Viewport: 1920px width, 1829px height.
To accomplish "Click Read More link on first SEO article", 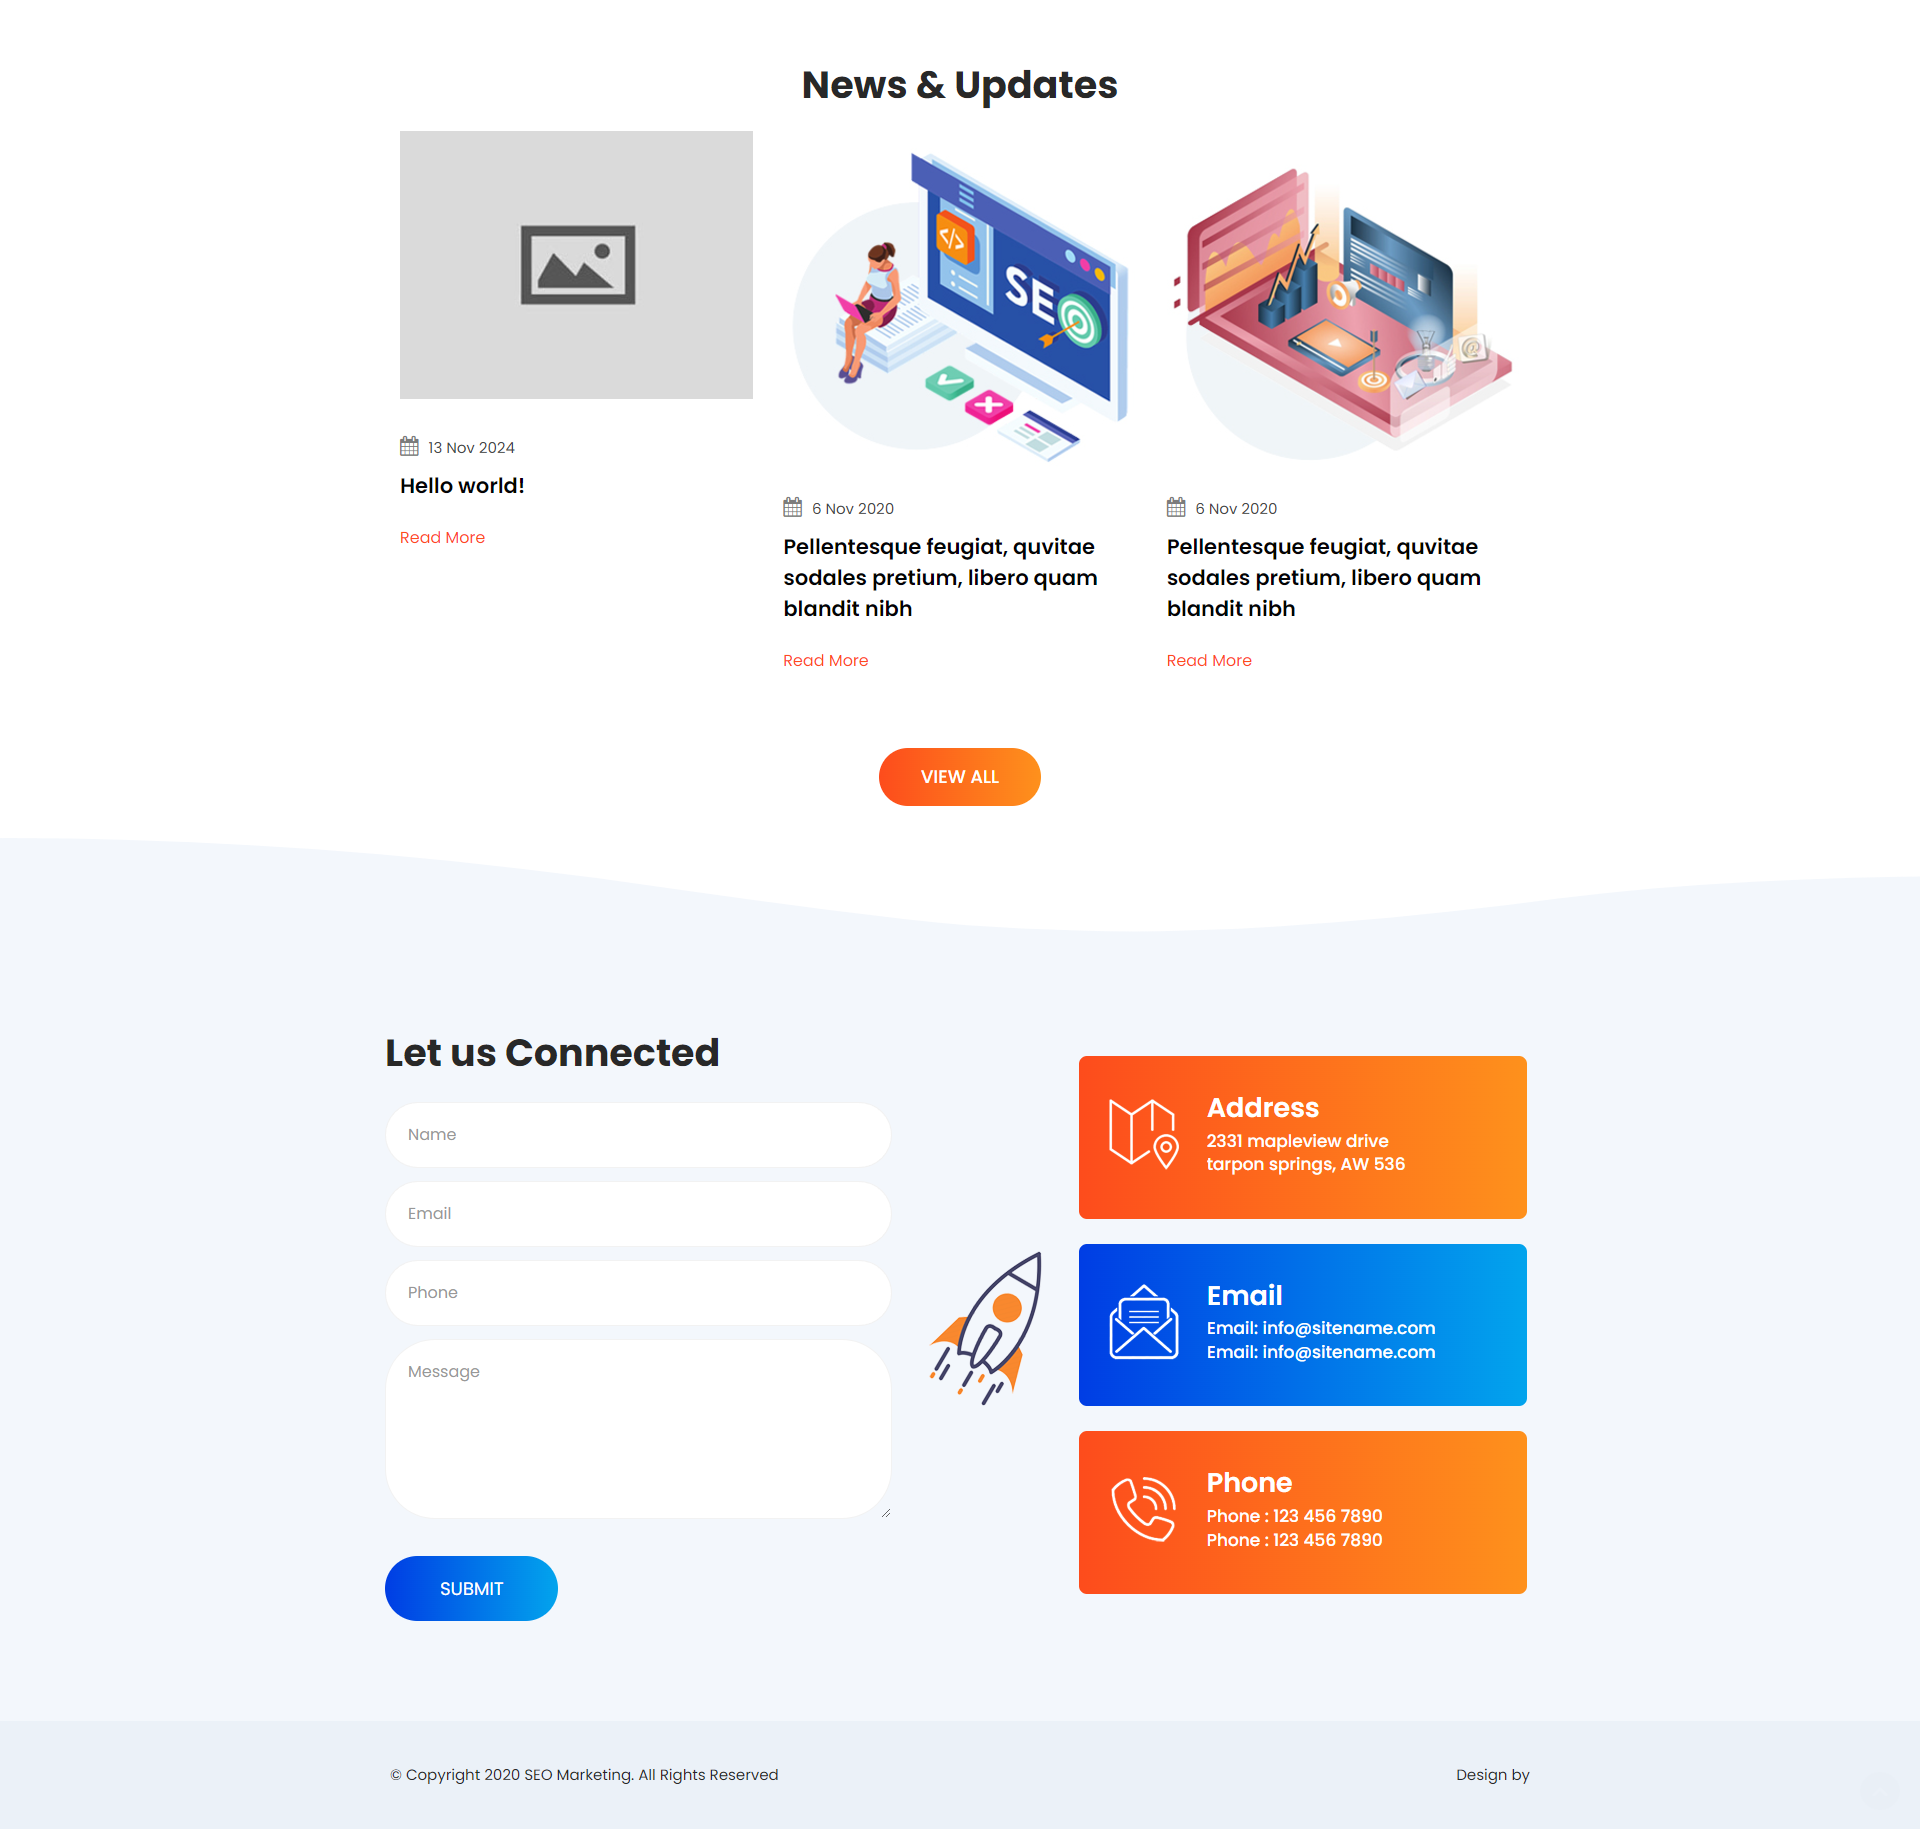I will 826,660.
